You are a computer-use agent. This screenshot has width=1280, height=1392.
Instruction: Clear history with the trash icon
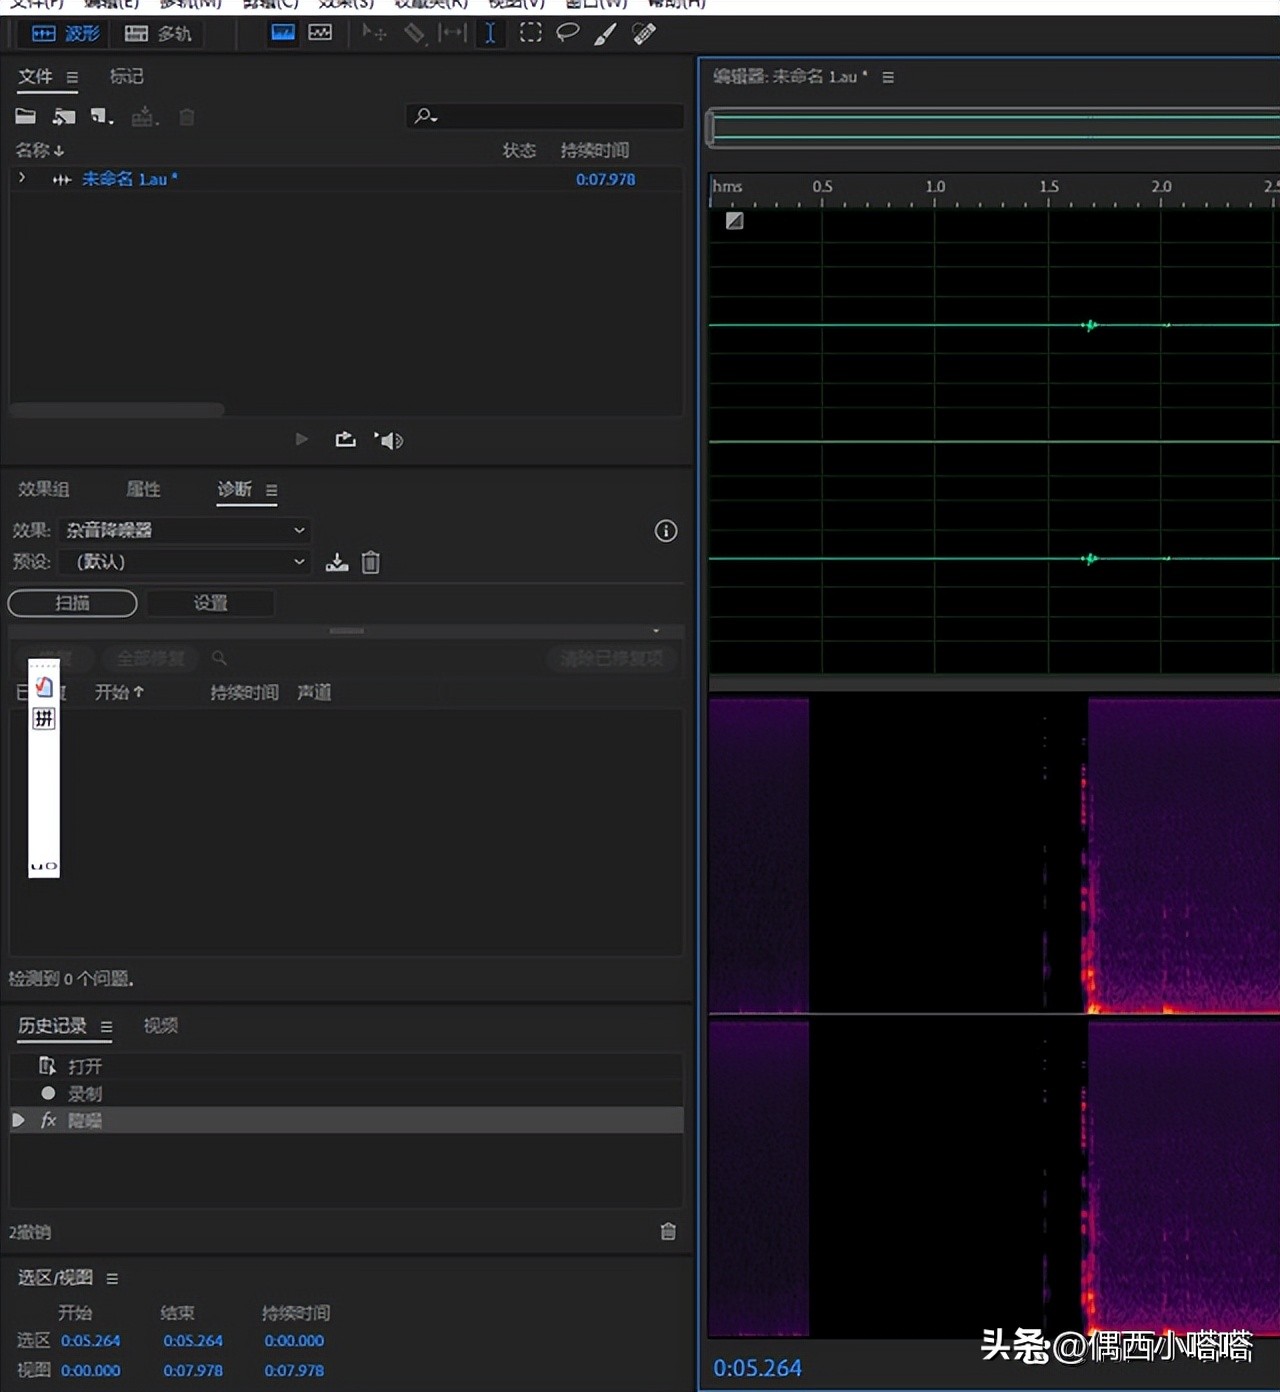click(668, 1232)
